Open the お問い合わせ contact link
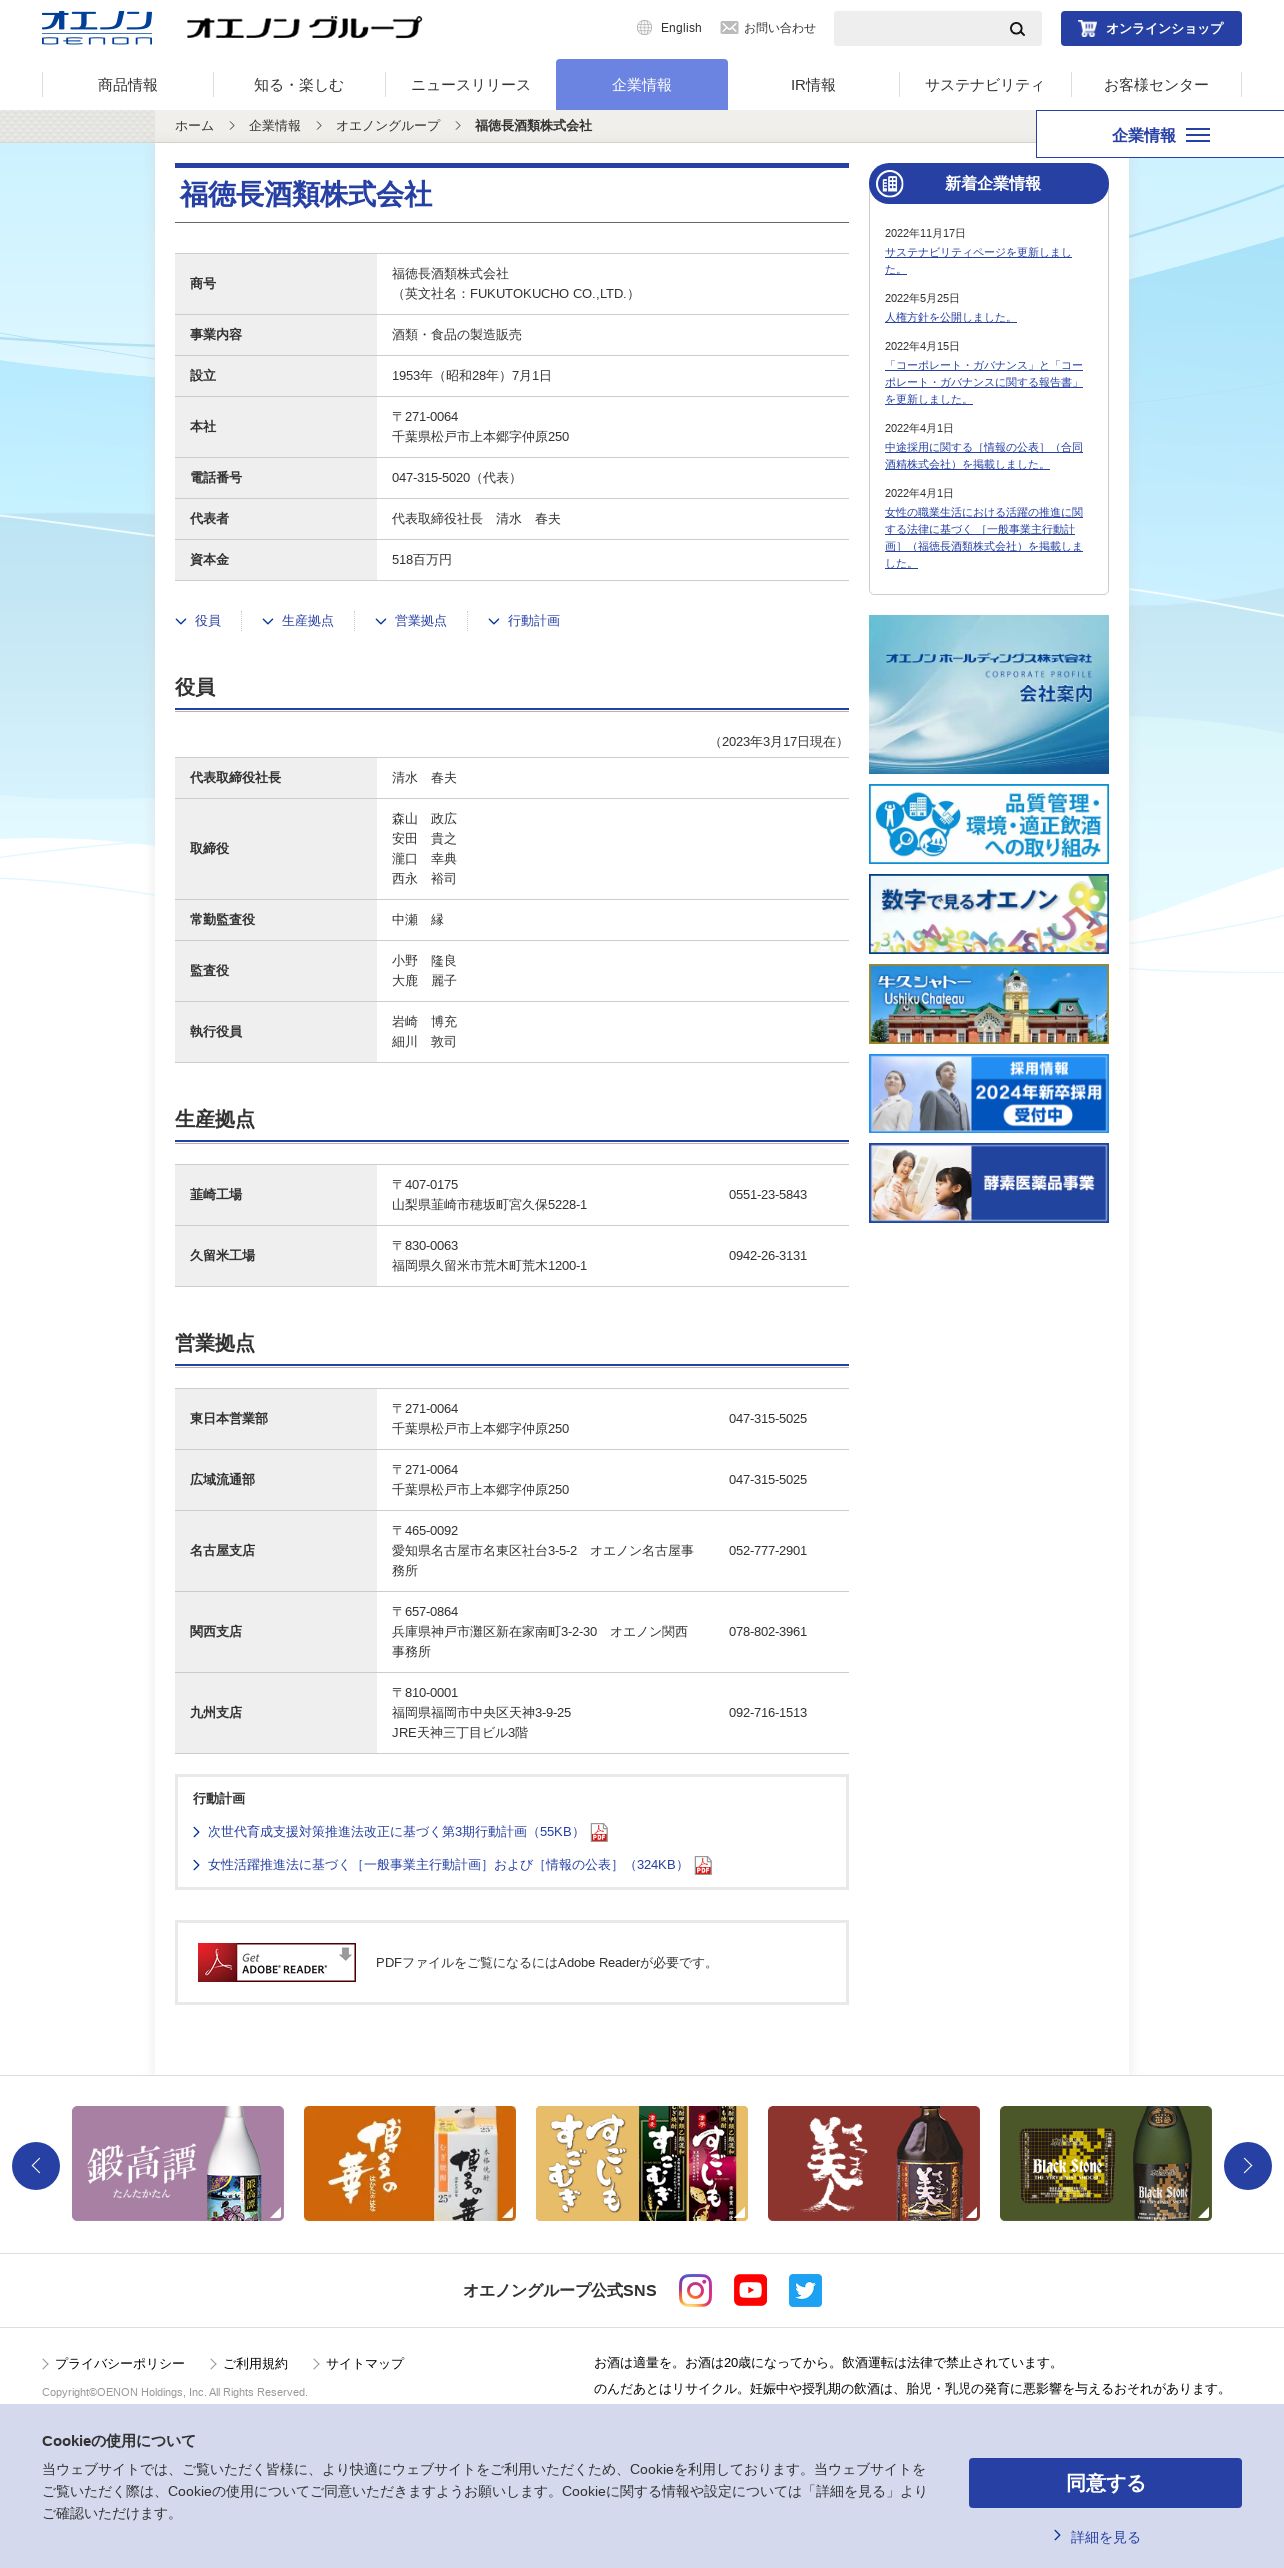 point(768,28)
